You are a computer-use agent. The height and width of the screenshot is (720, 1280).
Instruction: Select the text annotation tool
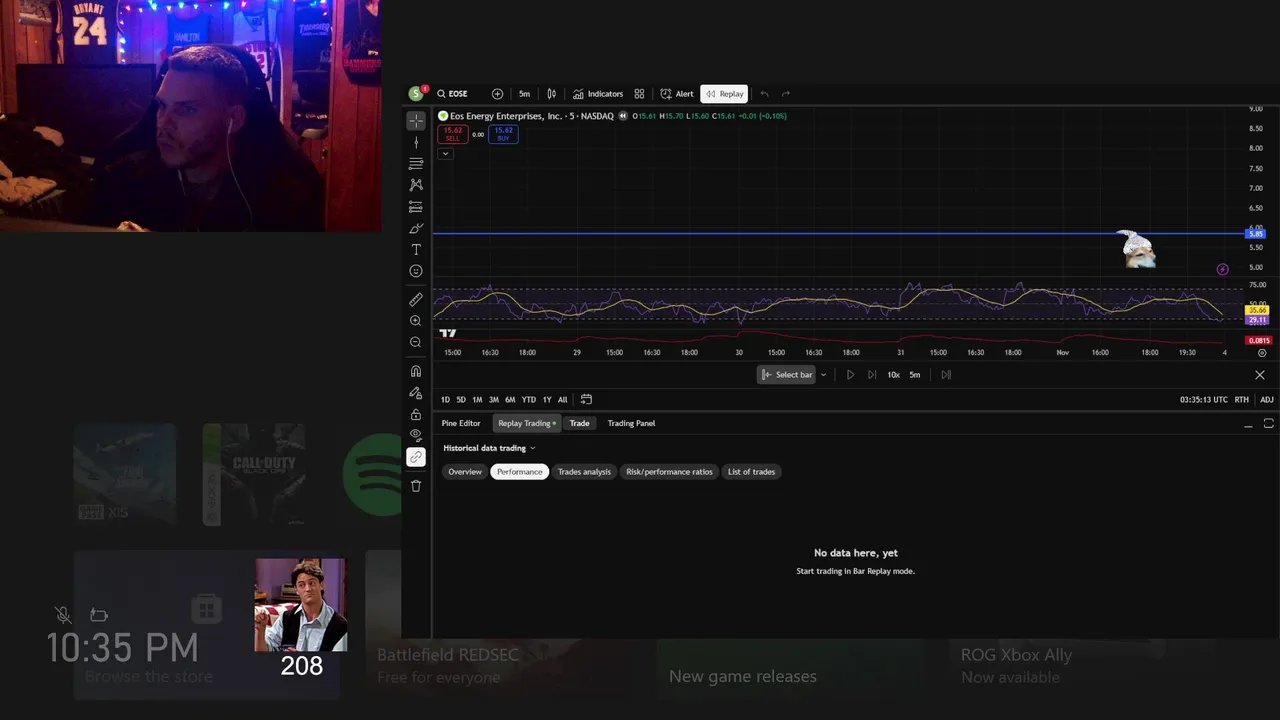point(416,250)
